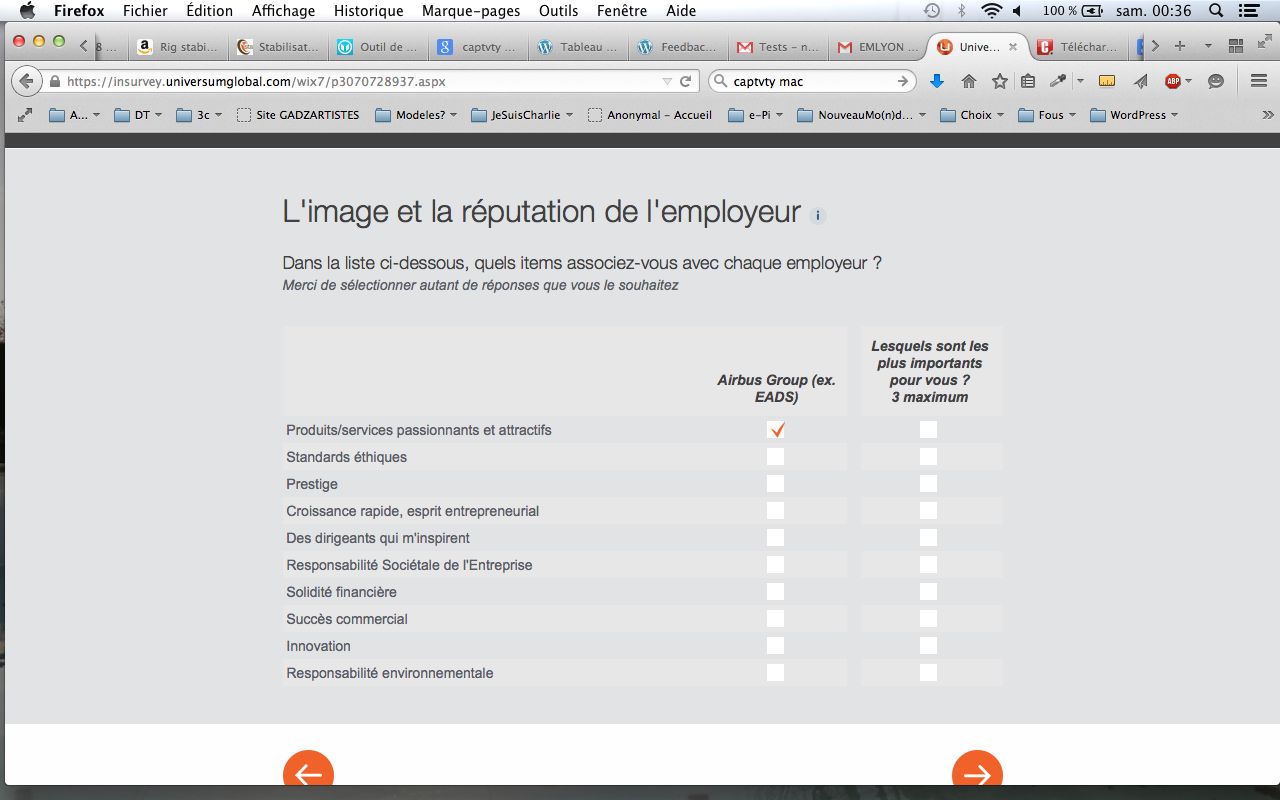Check Airbus box for Innovation
This screenshot has width=1280, height=800.
(776, 646)
